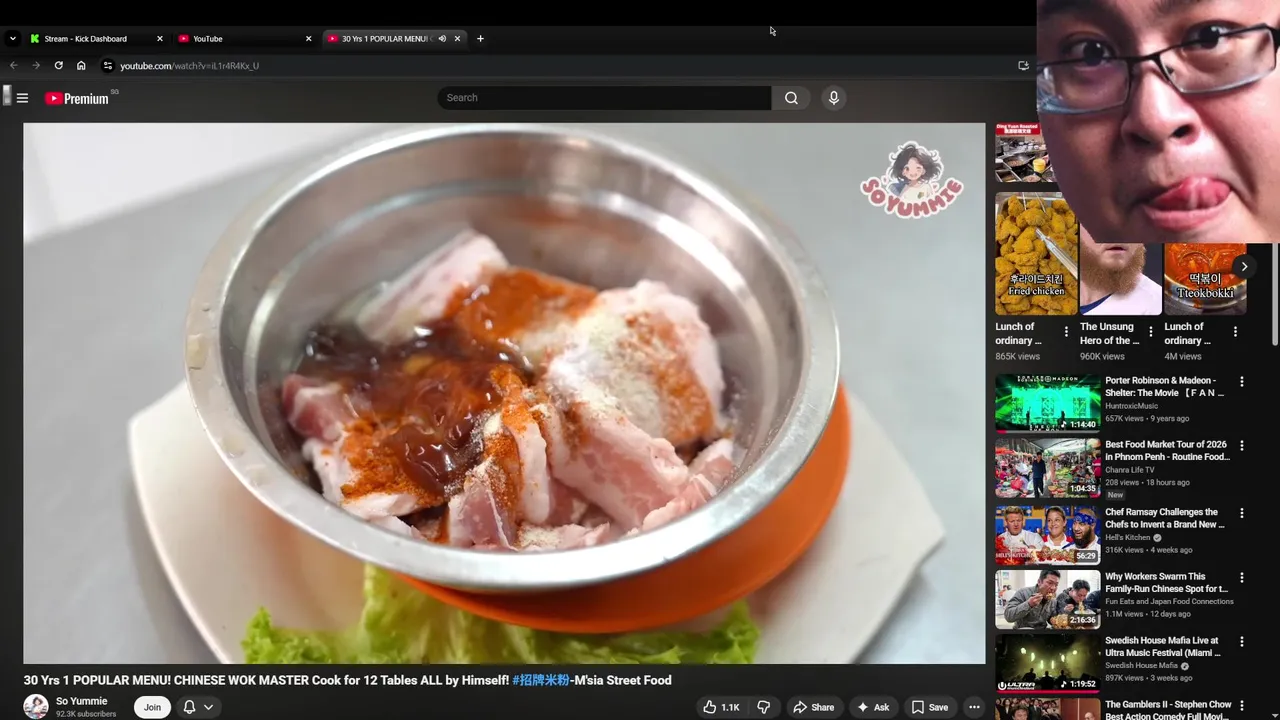1280x720 pixels.
Task: Click the YouTube Premium logo
Action: [x=77, y=98]
